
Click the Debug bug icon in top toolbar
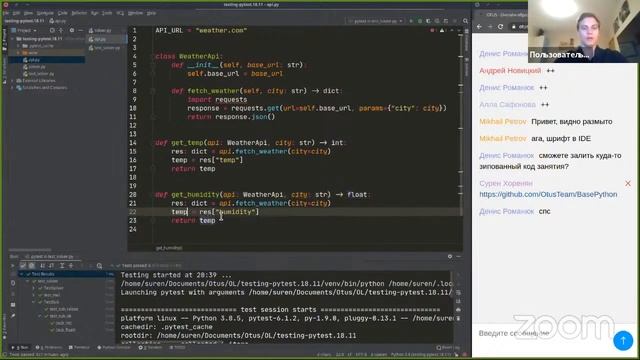coord(420,21)
